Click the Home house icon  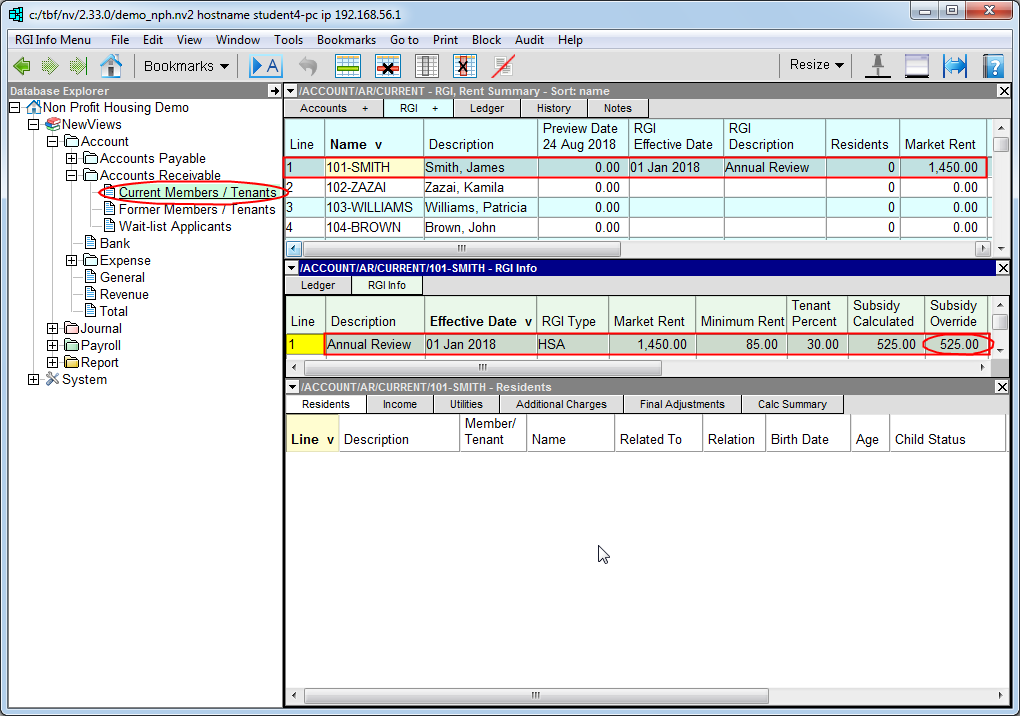[x=111, y=66]
